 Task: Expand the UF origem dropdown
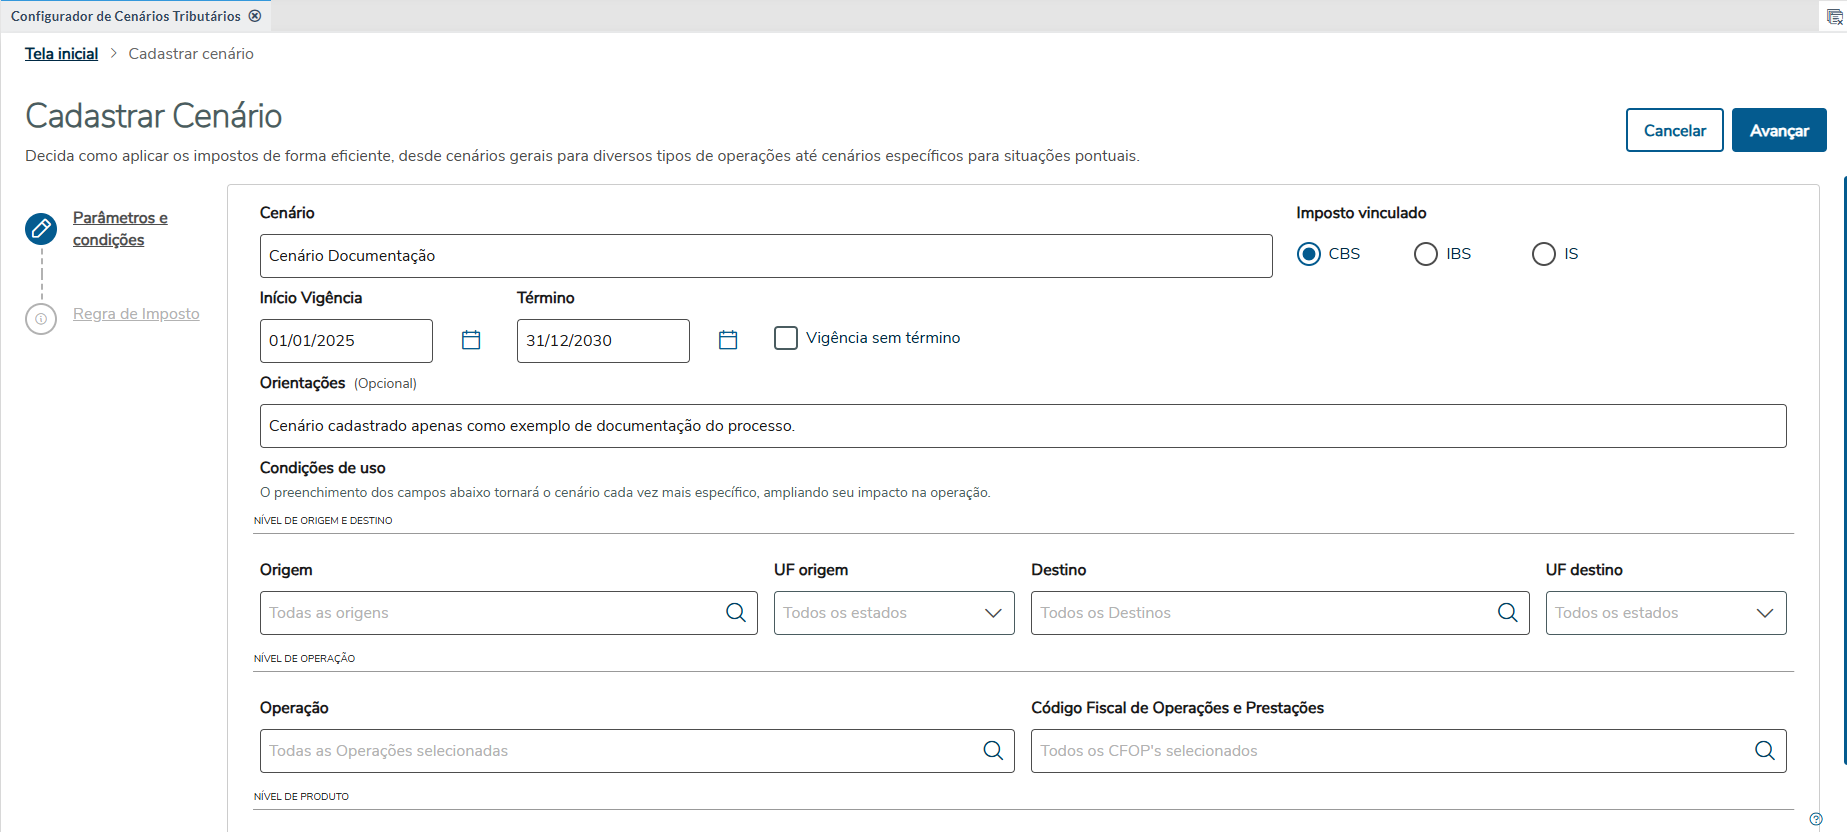(x=993, y=613)
